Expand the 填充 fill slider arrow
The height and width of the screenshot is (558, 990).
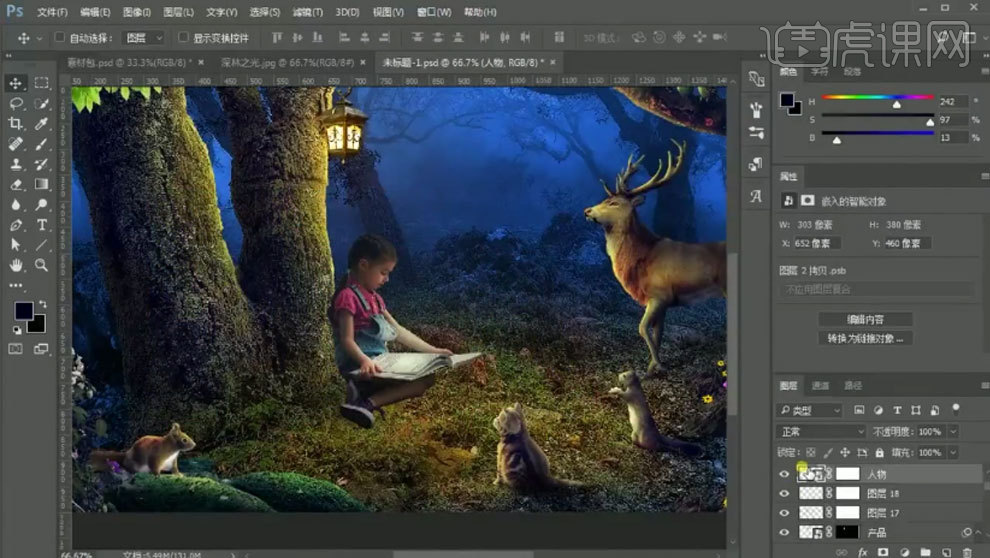point(953,453)
